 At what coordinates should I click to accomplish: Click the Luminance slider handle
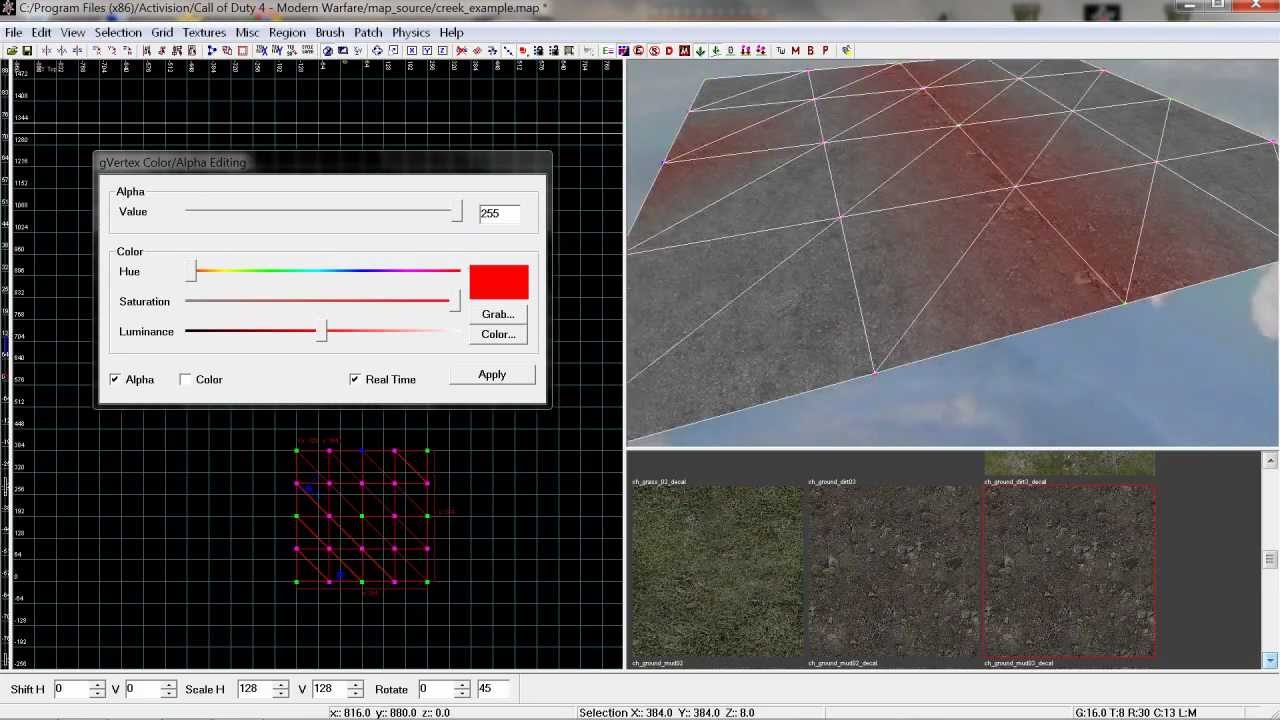click(321, 332)
